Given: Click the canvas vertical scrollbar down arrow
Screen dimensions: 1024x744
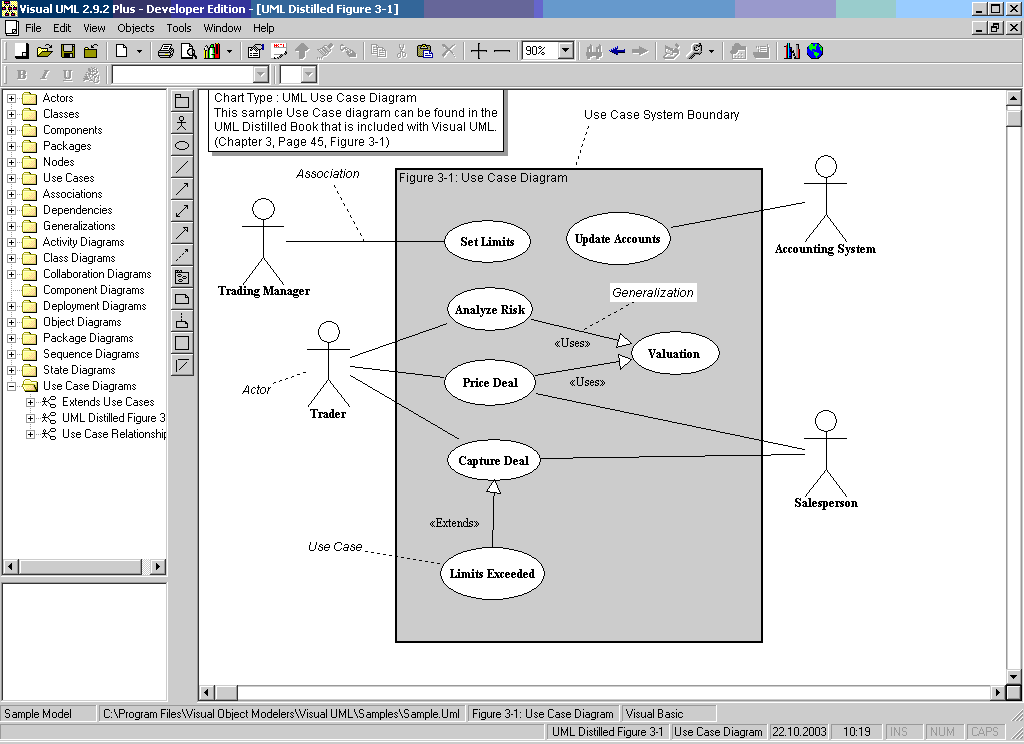Looking at the screenshot, I should (x=1014, y=677).
